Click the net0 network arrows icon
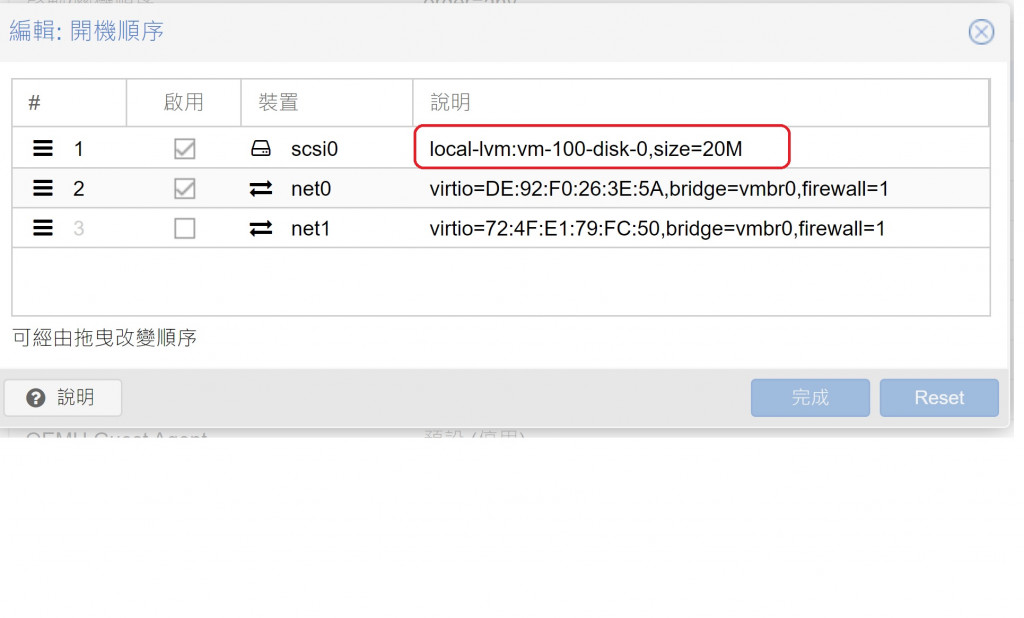 click(x=261, y=189)
